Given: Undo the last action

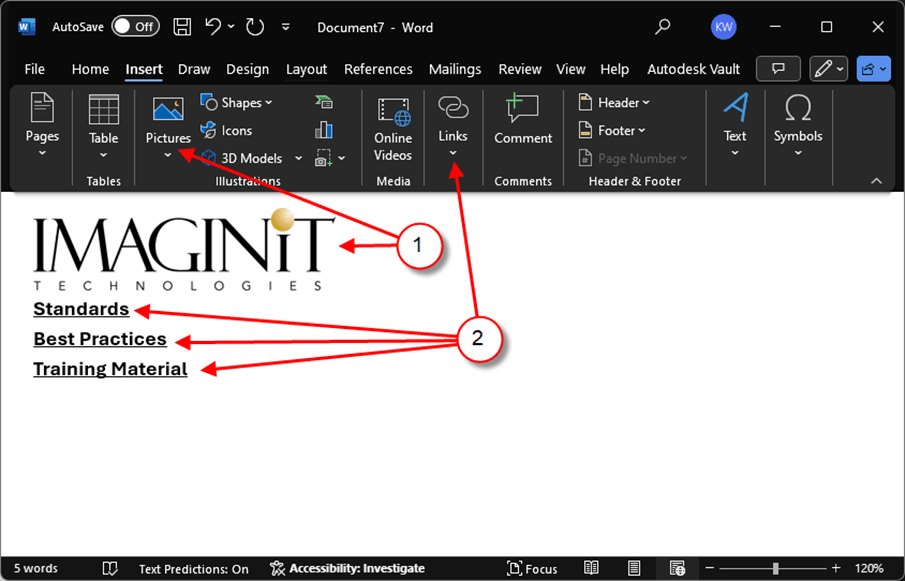Looking at the screenshot, I should pos(213,27).
